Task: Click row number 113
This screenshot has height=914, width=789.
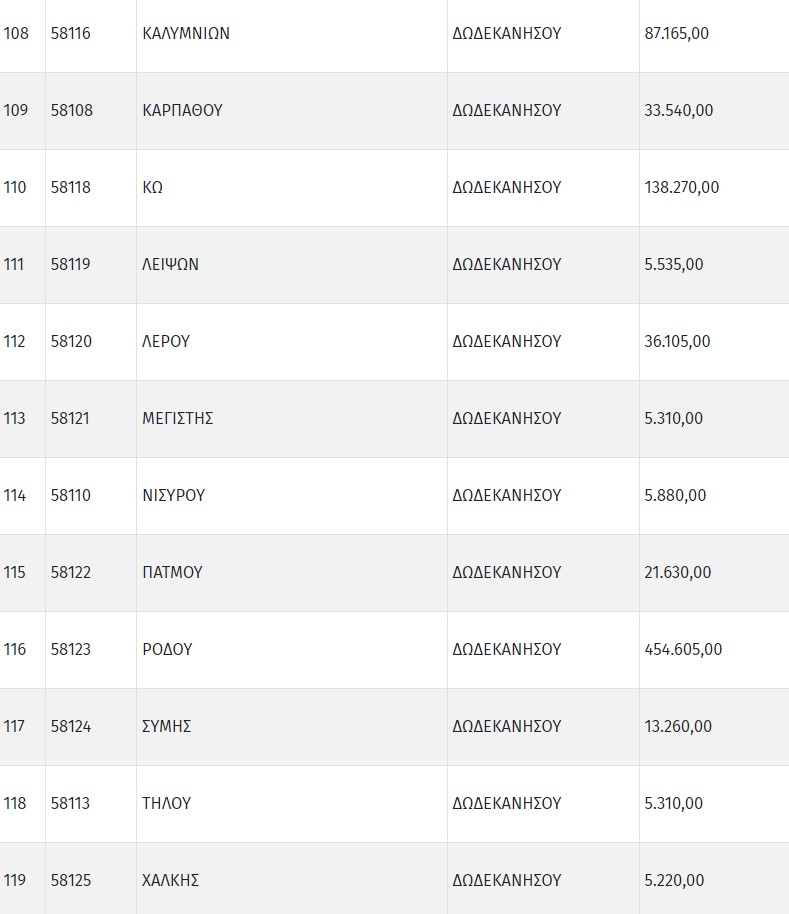Action: [15, 418]
